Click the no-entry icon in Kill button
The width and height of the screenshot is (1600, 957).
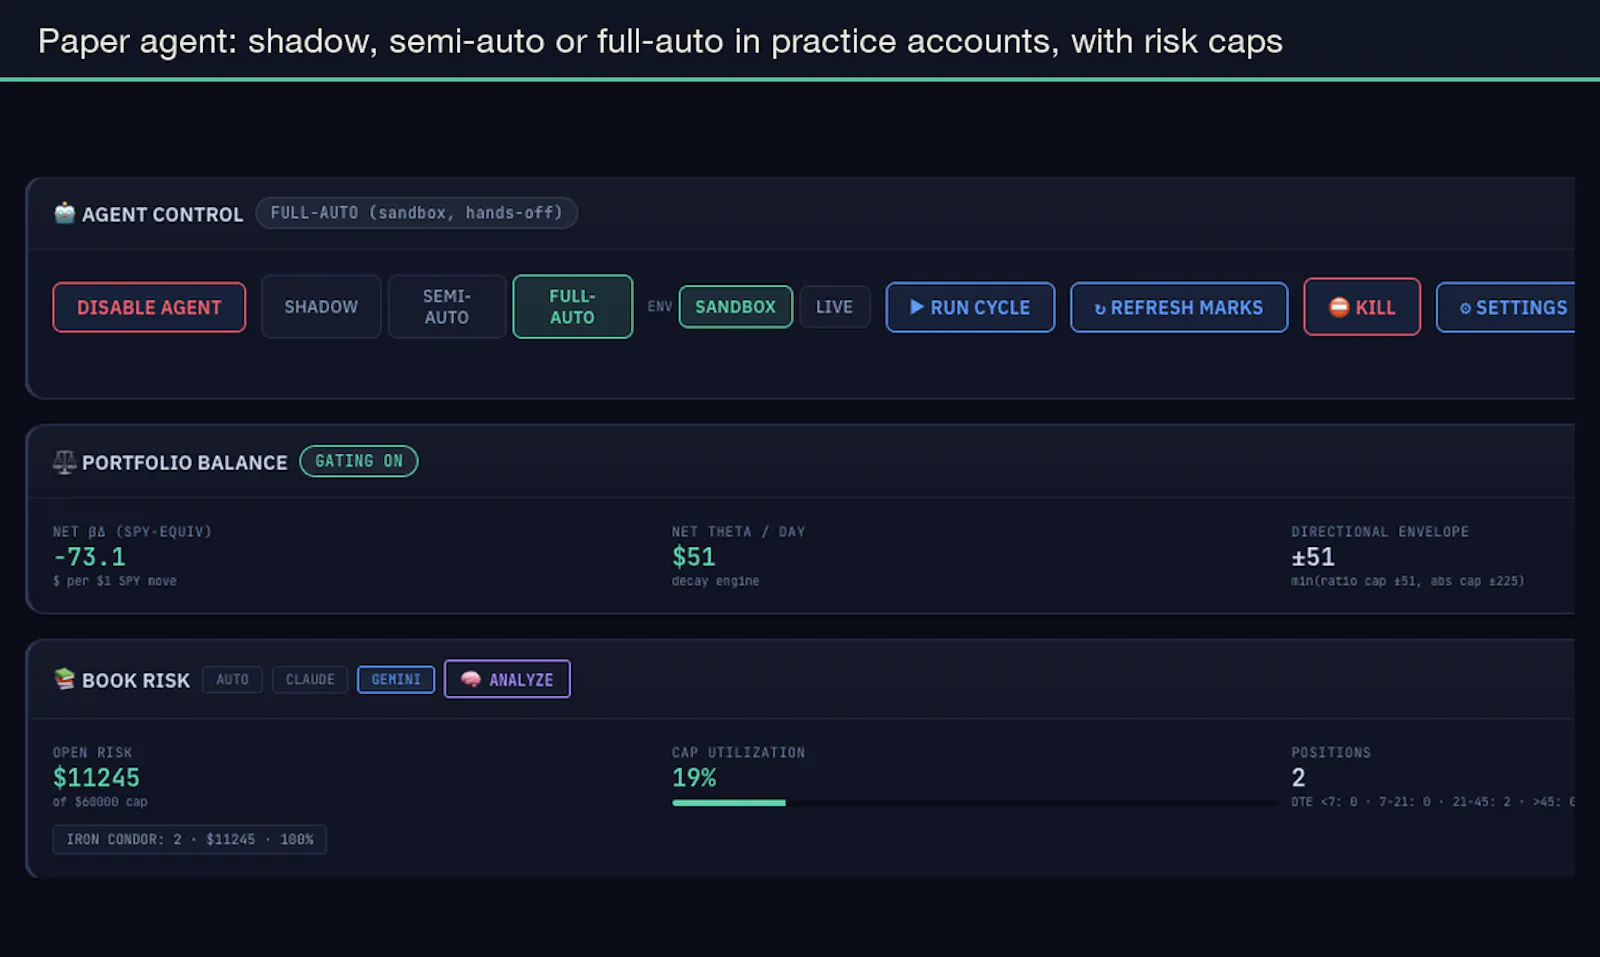[1339, 307]
